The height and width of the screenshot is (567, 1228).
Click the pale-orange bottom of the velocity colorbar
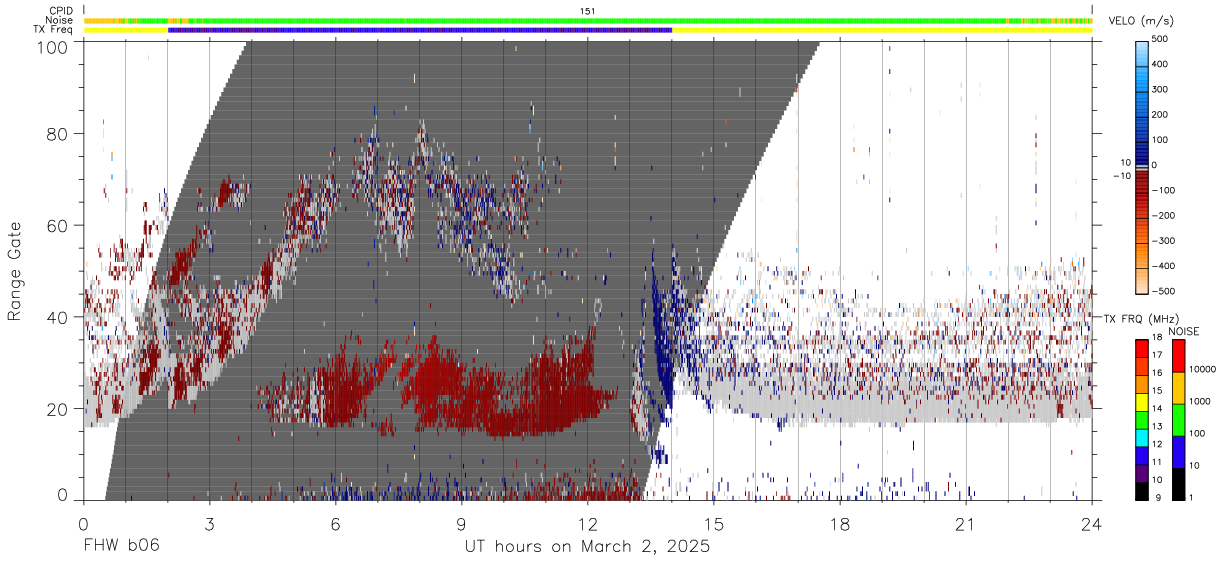click(1142, 280)
